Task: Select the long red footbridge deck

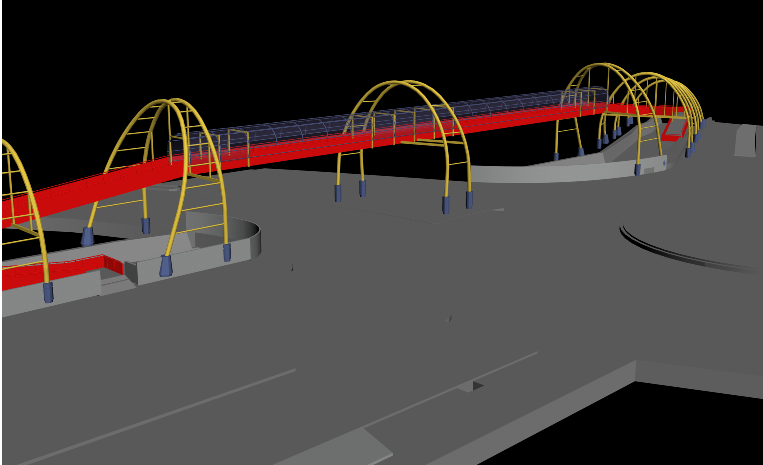Action: [x=311, y=151]
